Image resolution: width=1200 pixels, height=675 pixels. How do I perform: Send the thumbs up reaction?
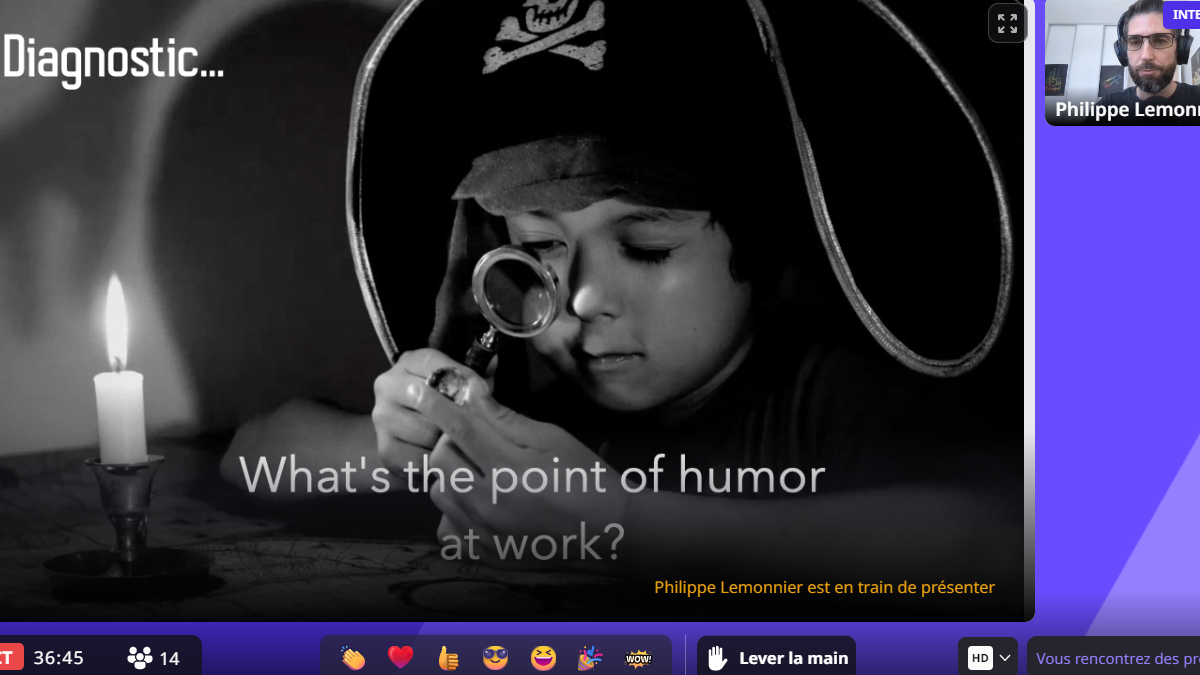[x=448, y=658]
